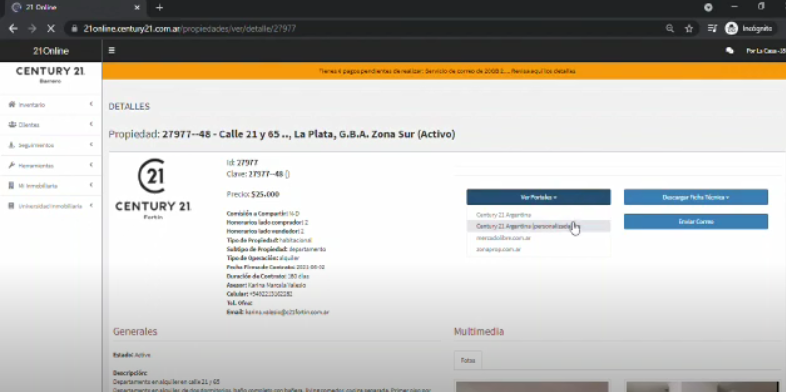Click the Enviar Correo button
786x392 pixels.
pos(696,222)
